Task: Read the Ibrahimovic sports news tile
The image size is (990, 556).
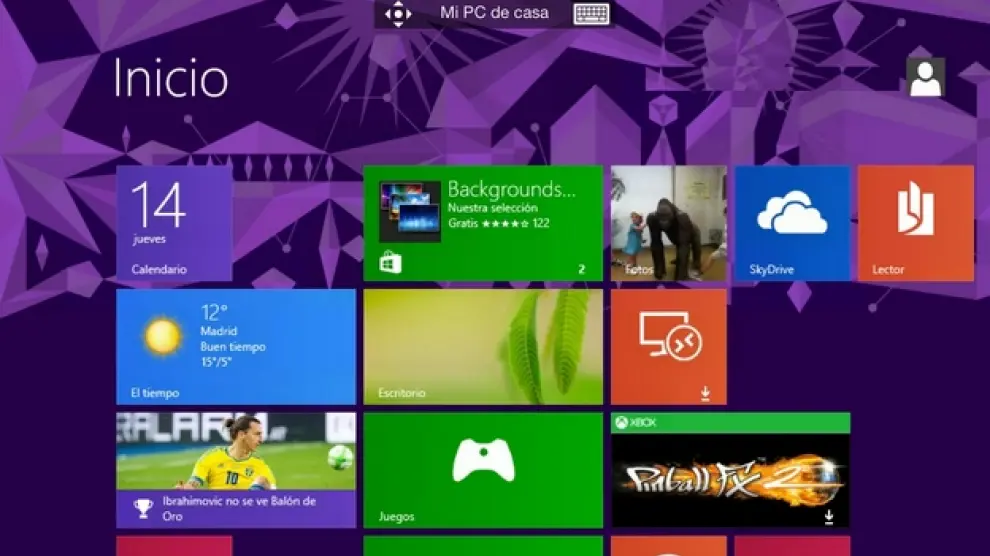Action: 236,470
